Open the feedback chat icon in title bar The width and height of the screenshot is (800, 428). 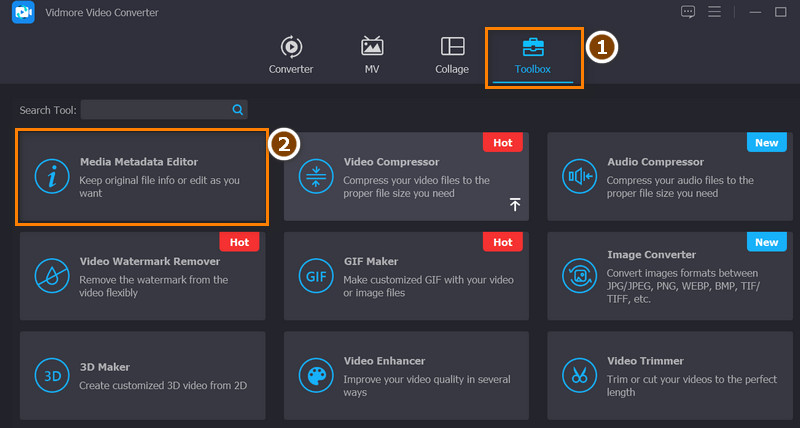687,12
